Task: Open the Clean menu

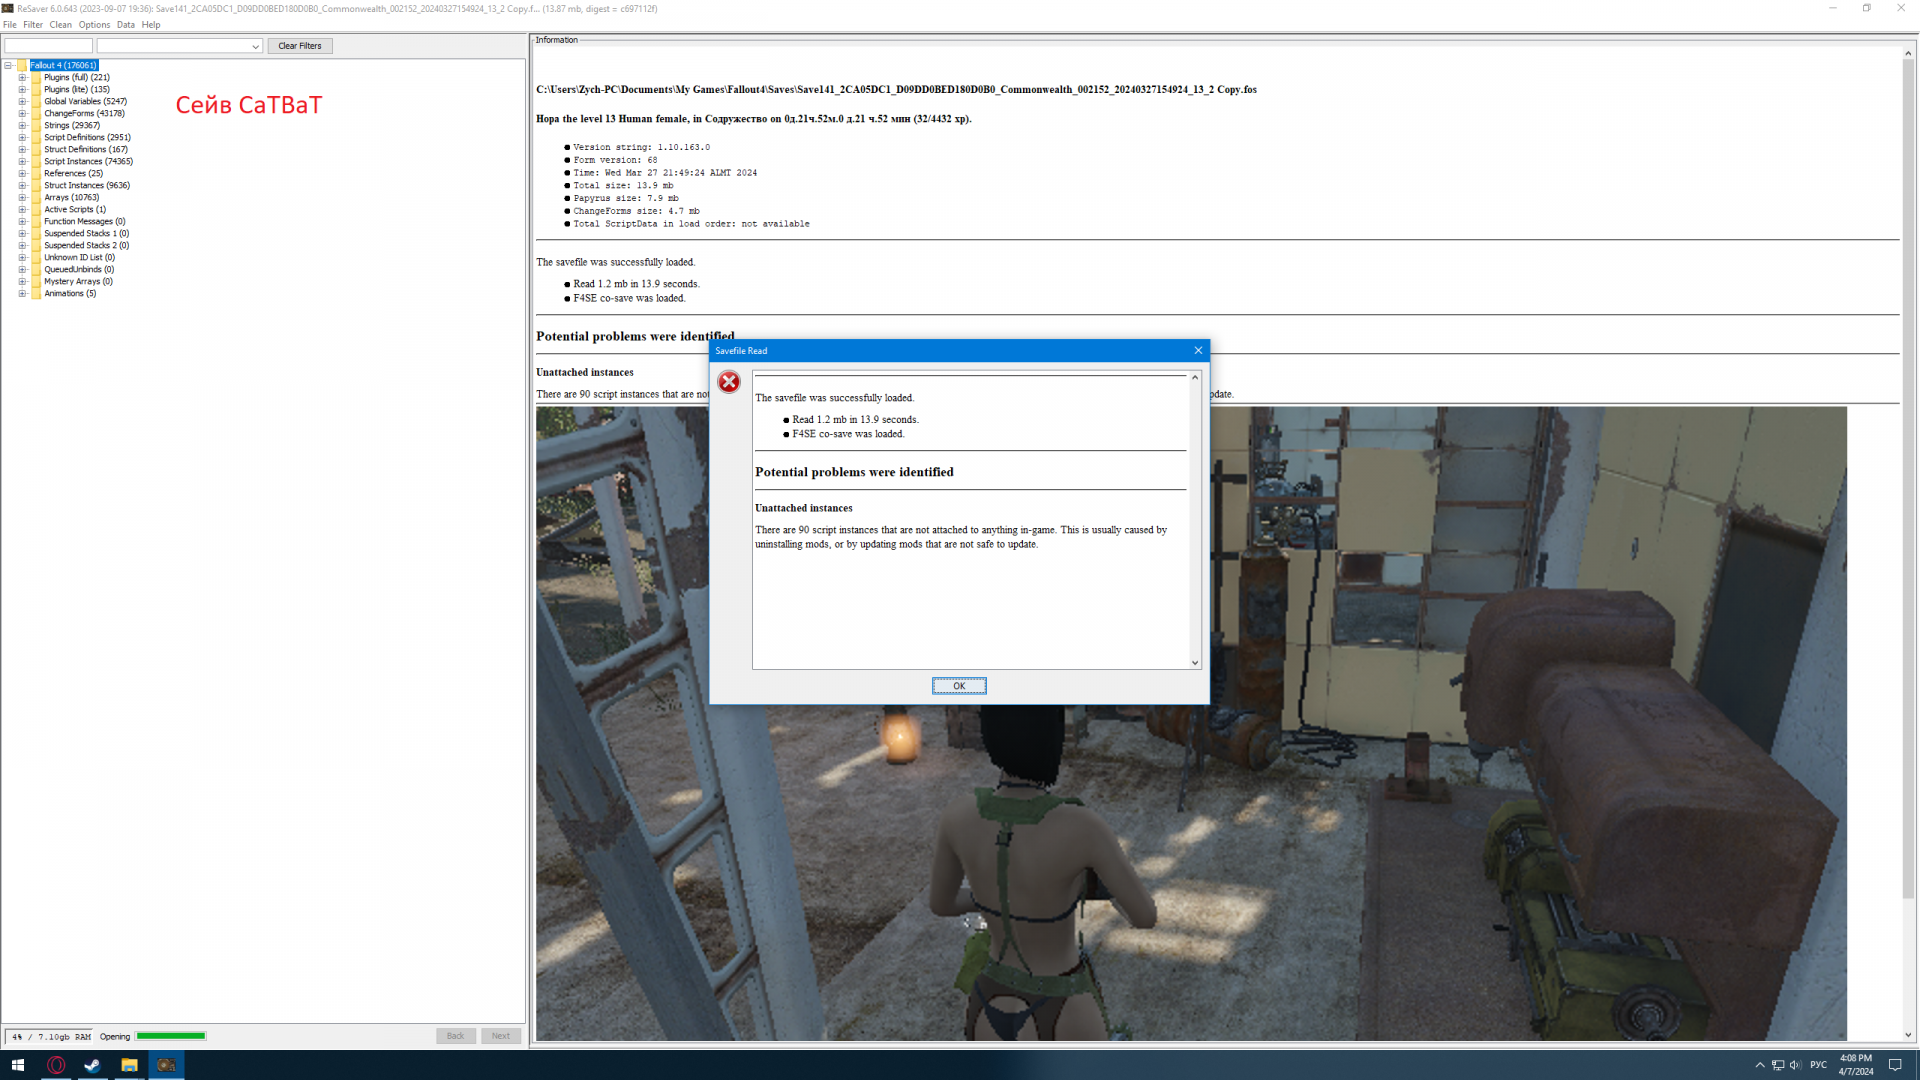Action: pos(60,25)
